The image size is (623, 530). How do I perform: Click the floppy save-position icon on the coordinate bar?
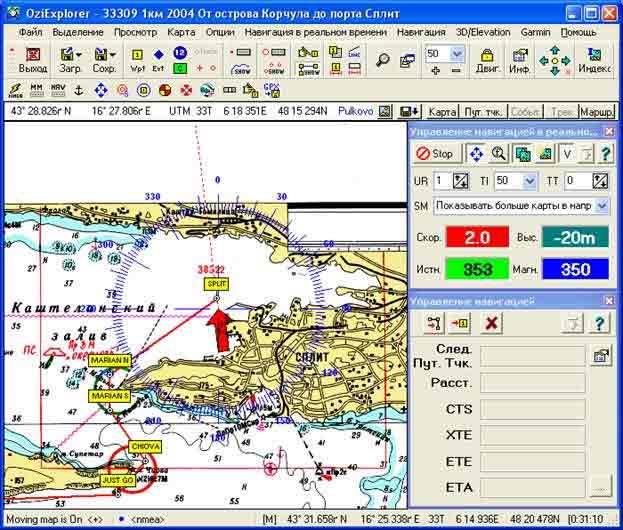[x=408, y=112]
